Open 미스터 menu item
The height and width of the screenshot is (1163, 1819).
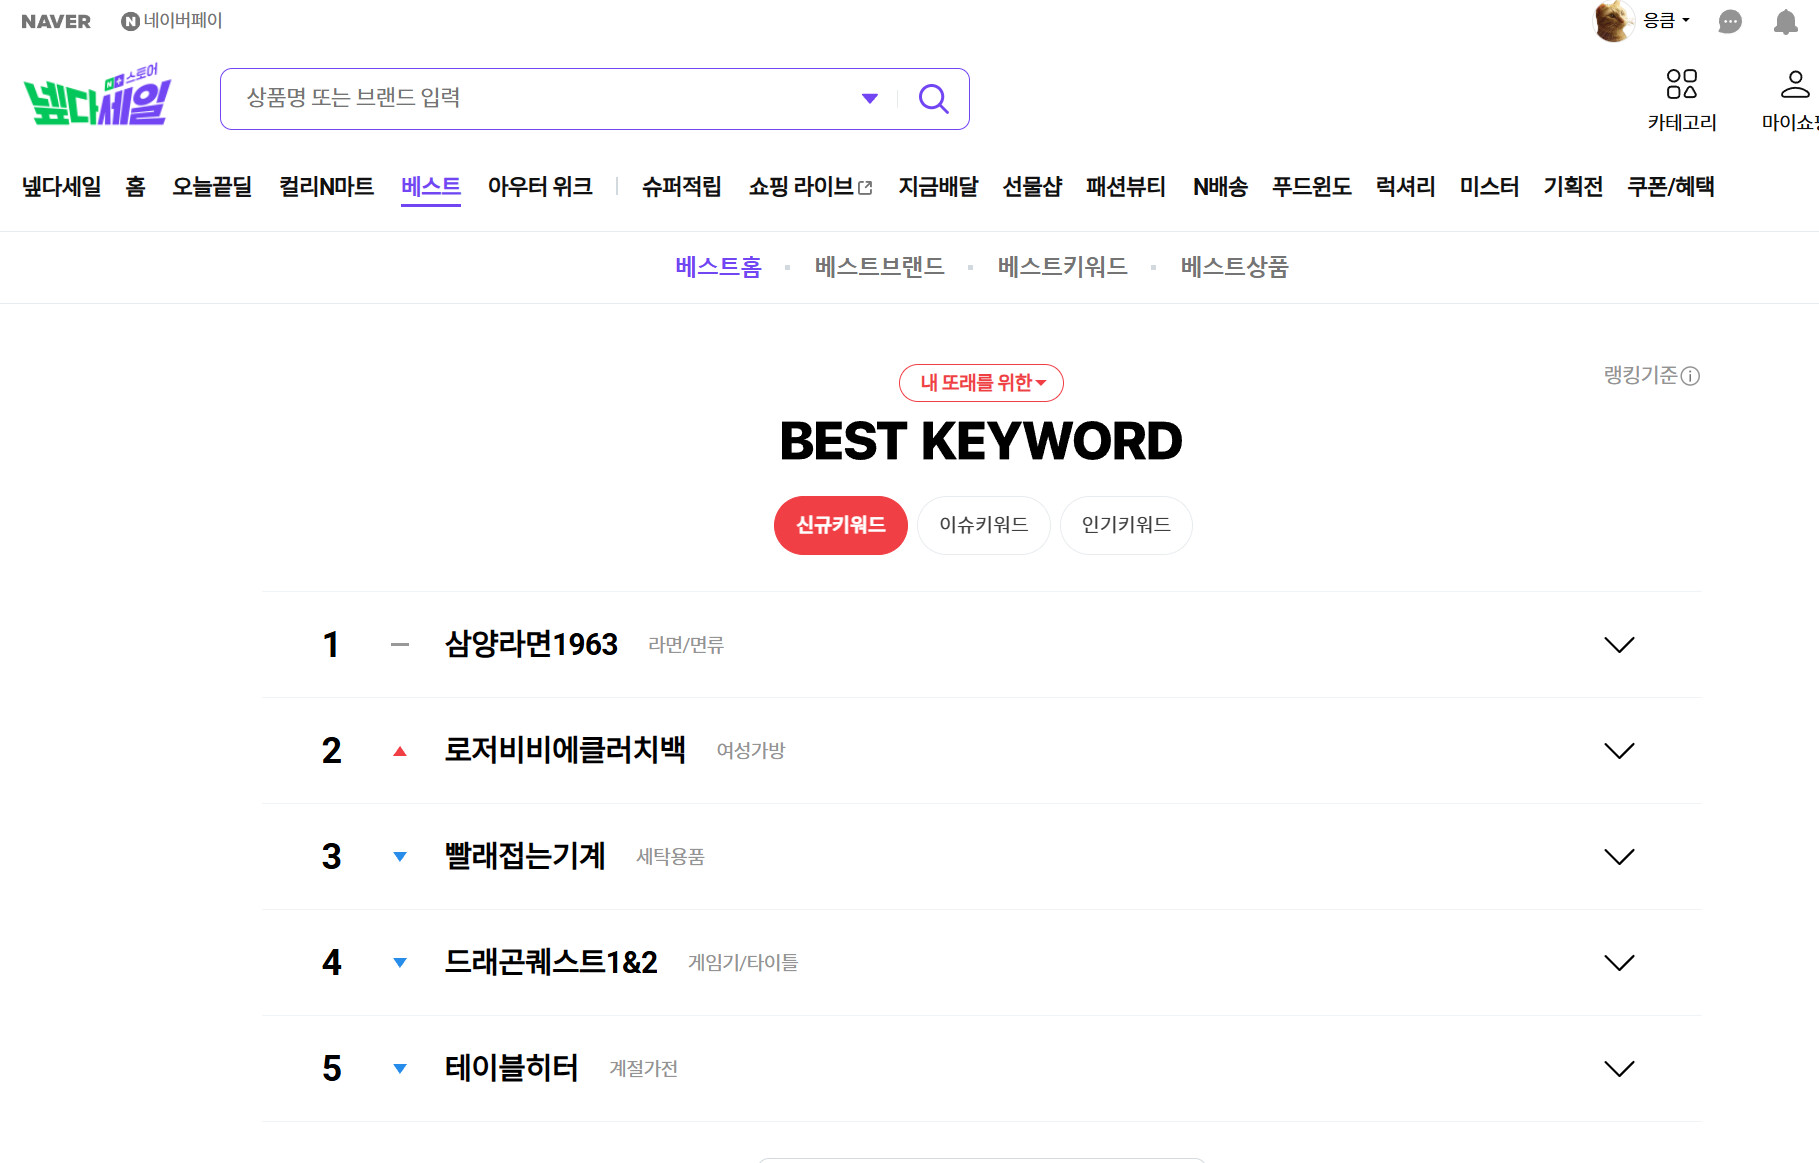click(1489, 186)
